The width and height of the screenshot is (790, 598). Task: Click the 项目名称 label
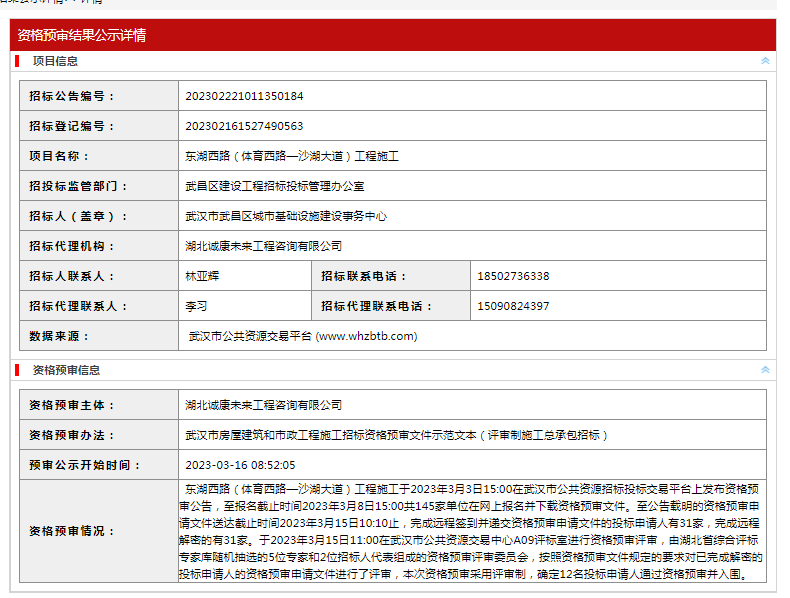pos(59,156)
